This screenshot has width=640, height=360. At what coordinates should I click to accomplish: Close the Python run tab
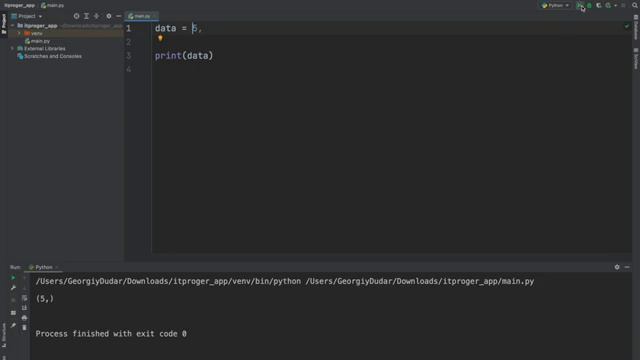point(57,267)
